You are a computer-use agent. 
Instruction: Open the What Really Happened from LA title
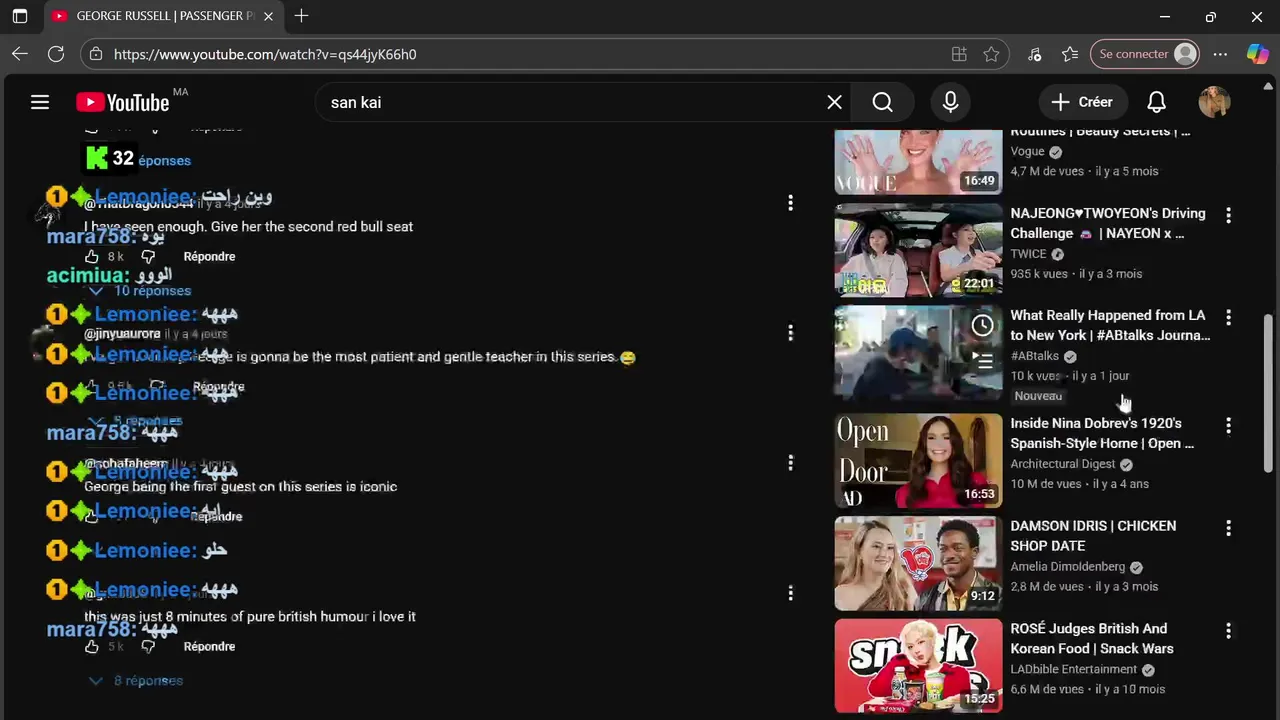coord(1110,325)
